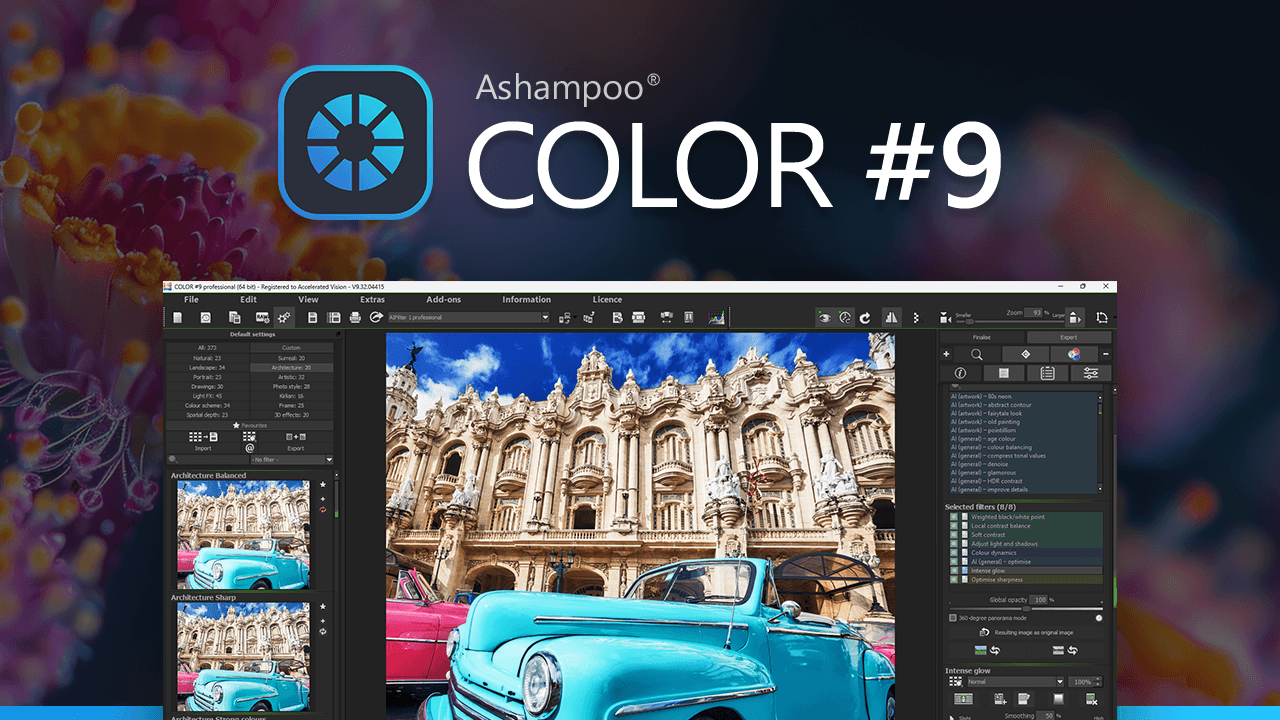Uncheck the Colour dynamics filter checkbox
The image size is (1280, 720).
coord(954,553)
